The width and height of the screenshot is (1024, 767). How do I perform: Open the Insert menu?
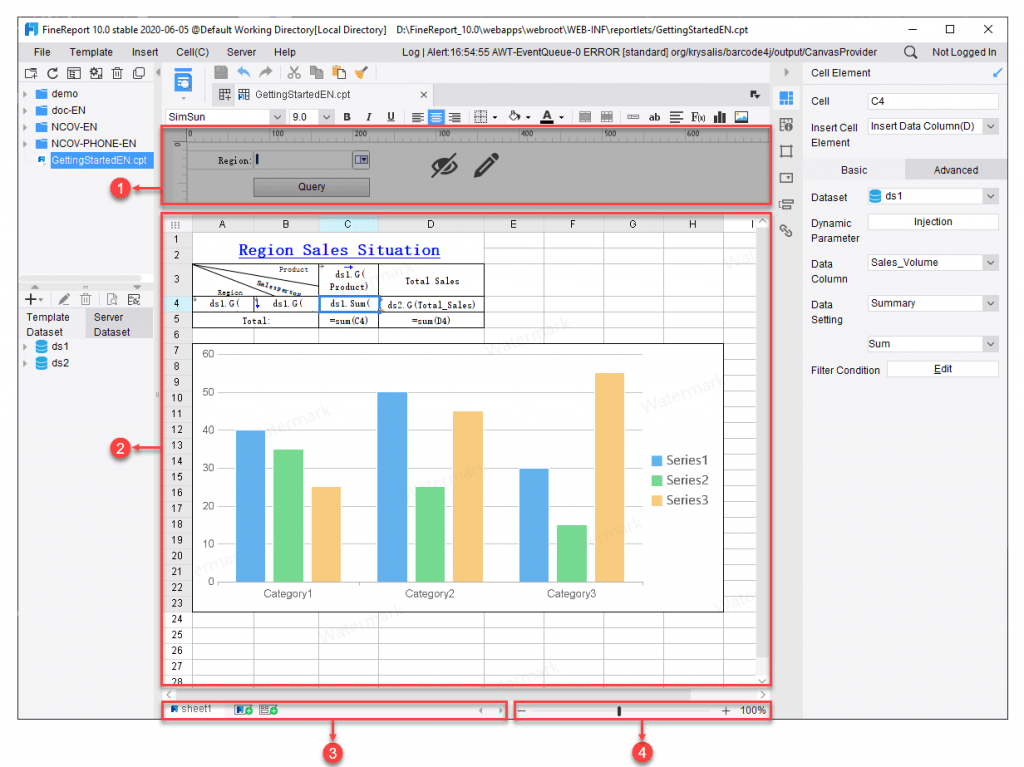click(x=144, y=52)
